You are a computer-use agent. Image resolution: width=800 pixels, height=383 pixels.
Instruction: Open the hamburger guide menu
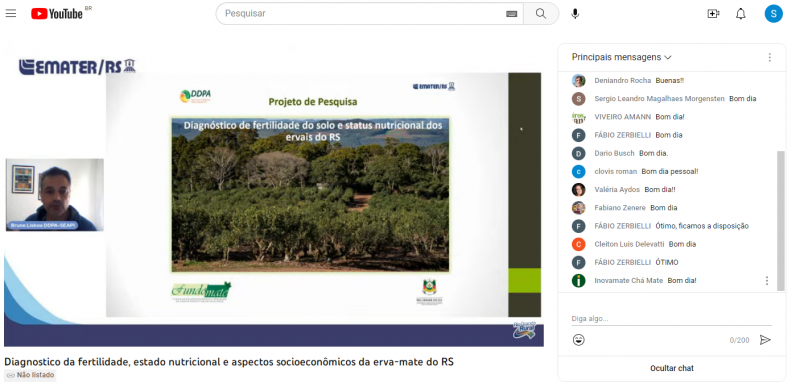(x=11, y=14)
